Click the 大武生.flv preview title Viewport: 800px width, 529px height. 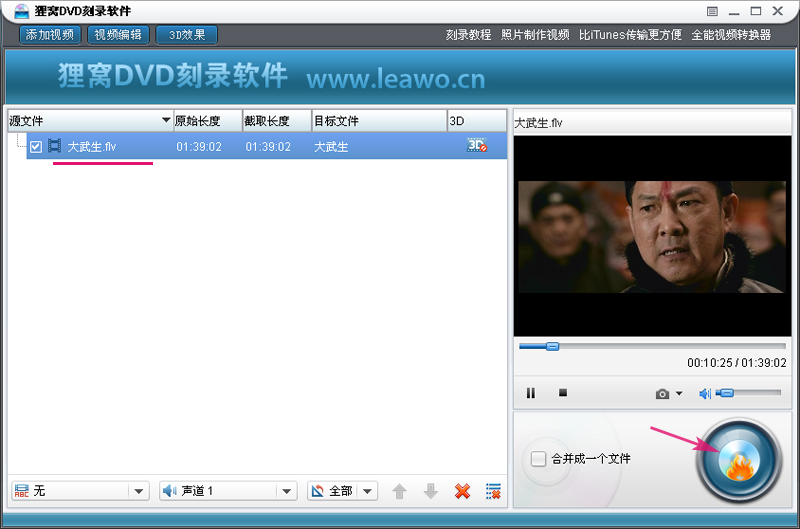pos(538,123)
